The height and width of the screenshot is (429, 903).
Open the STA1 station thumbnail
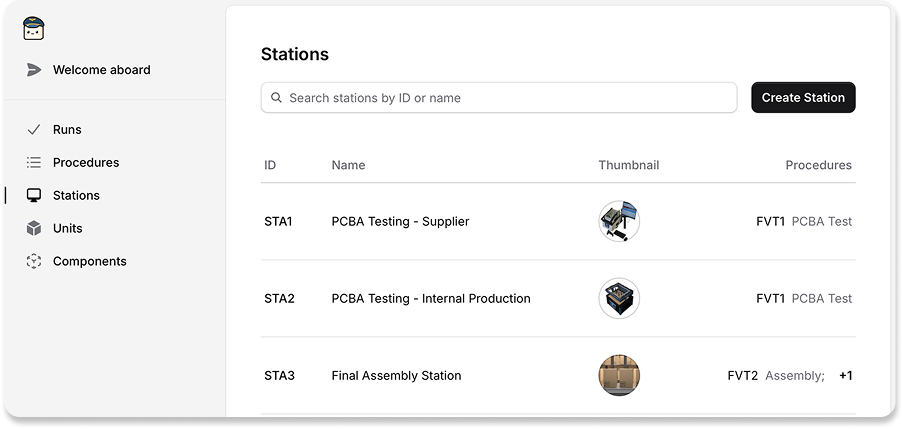coord(619,221)
